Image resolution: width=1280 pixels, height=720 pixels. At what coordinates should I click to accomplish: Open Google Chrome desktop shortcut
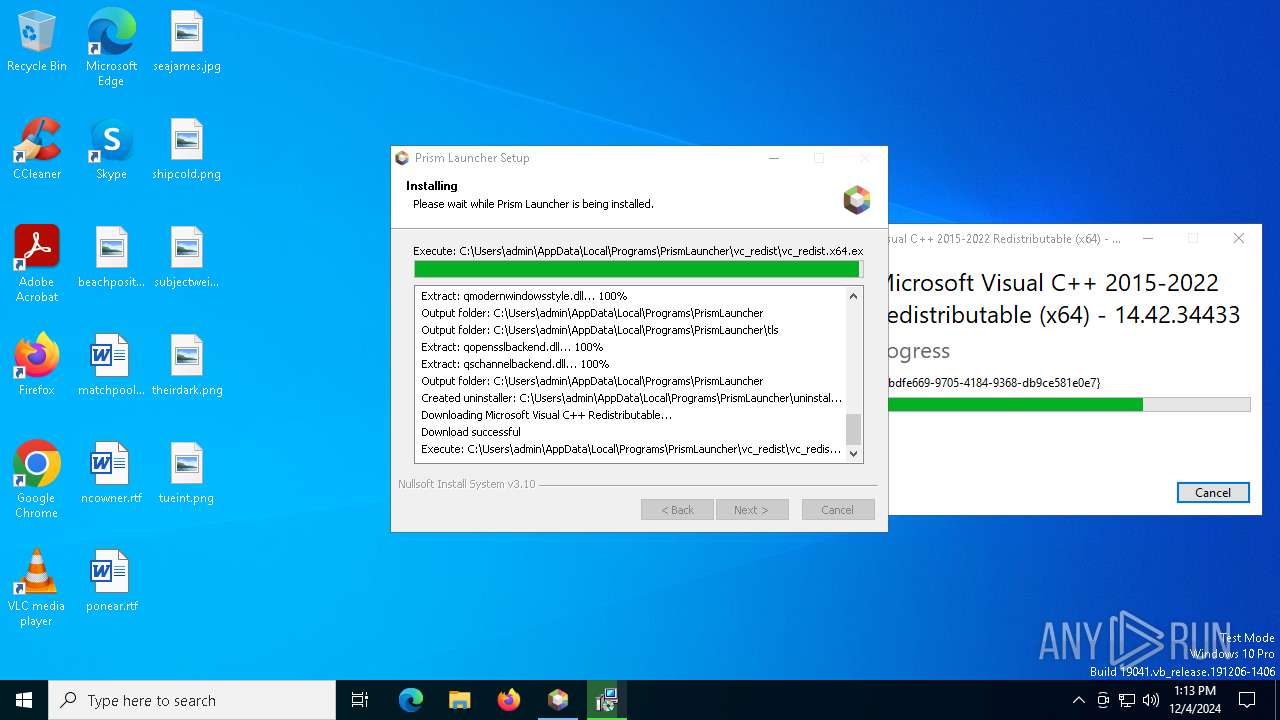[37, 480]
